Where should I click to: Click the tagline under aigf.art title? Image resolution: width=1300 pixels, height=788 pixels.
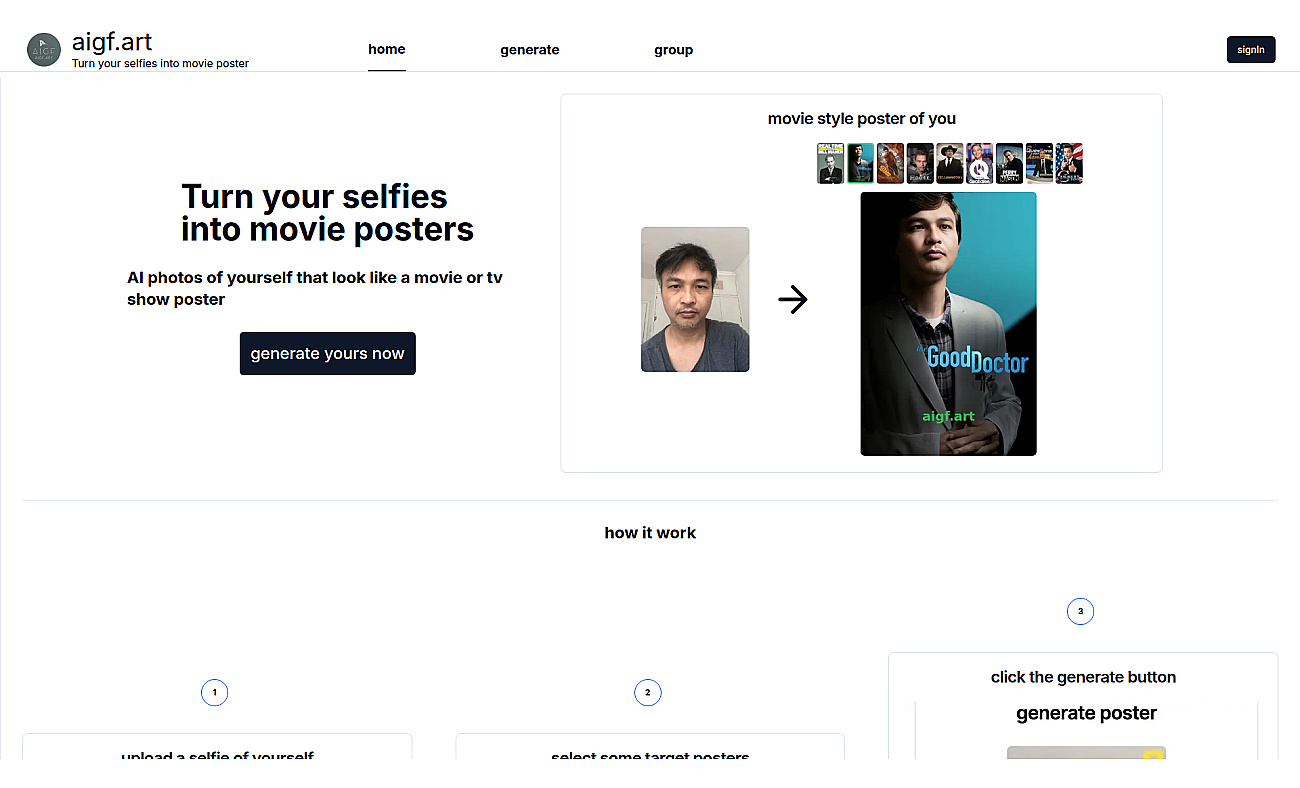(x=160, y=63)
